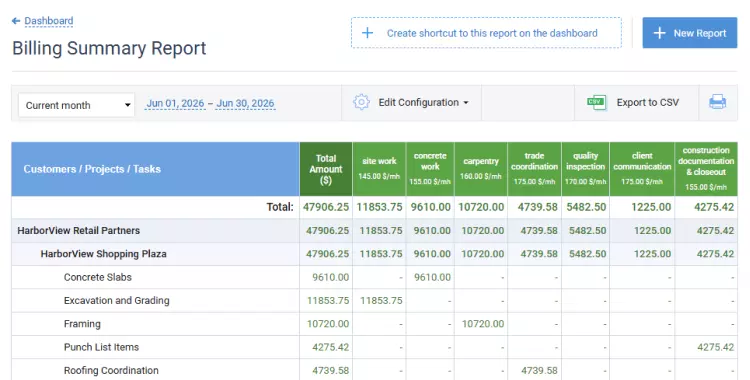Click 1225.00 in the Total row
Screen dimensions: 750x380
point(651,207)
